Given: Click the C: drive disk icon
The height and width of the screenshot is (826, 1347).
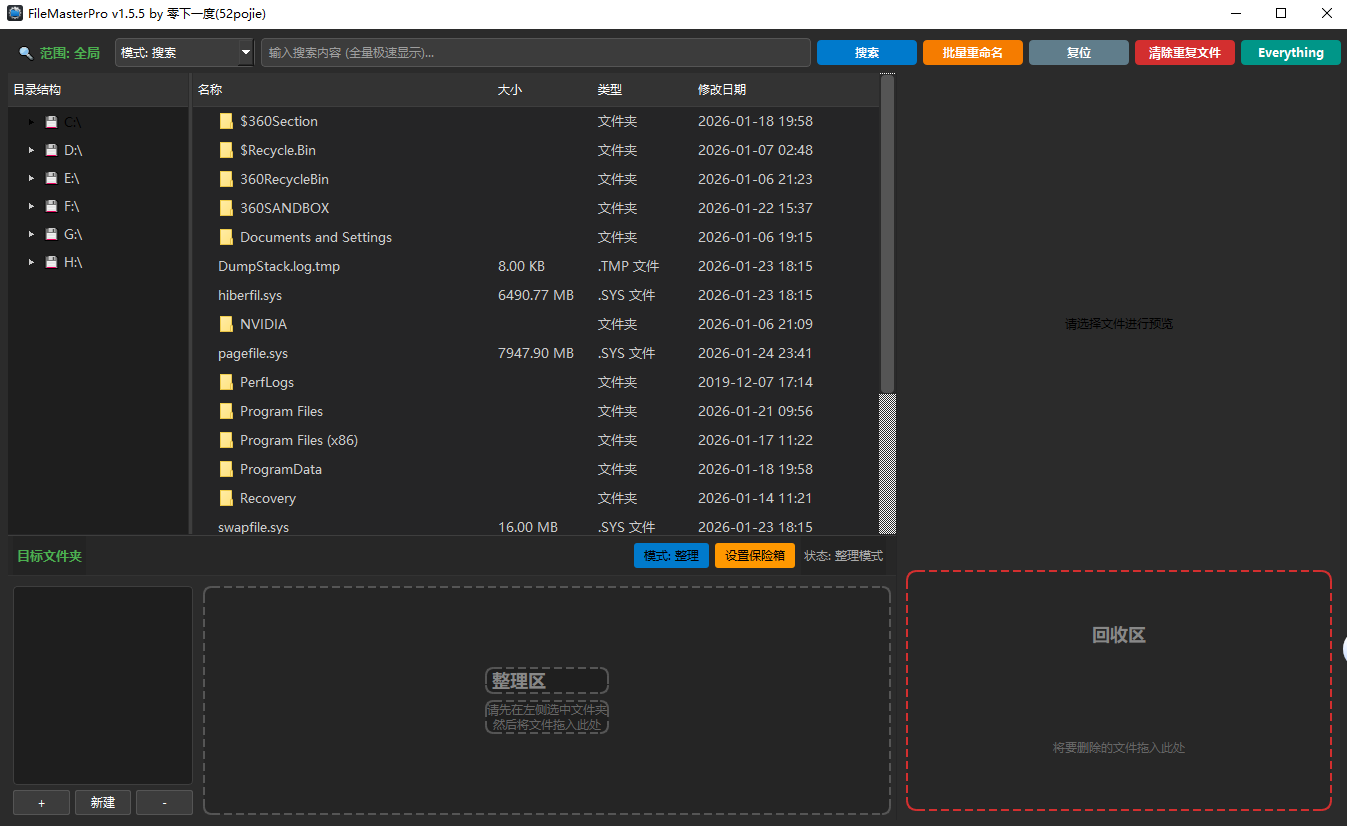Looking at the screenshot, I should (51, 122).
